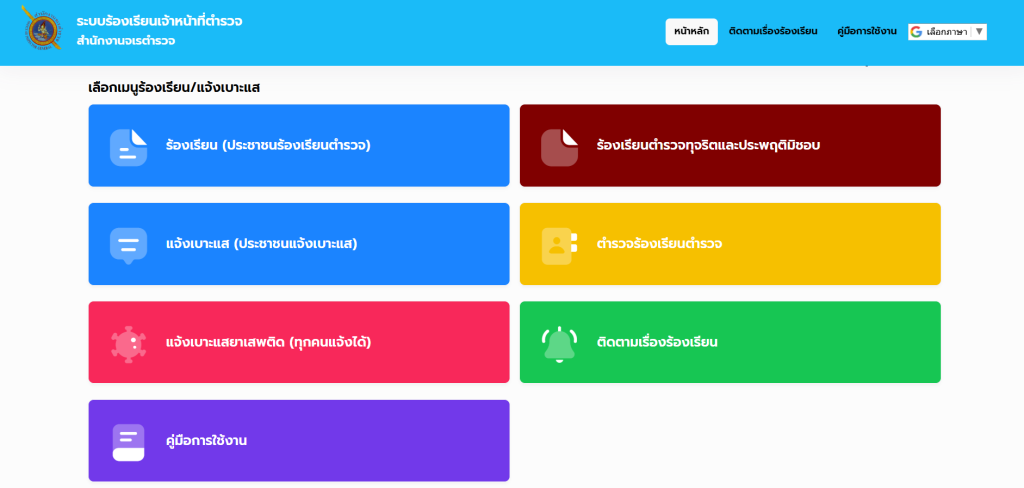Select the หน้าหลัก navigation tab

(x=691, y=32)
